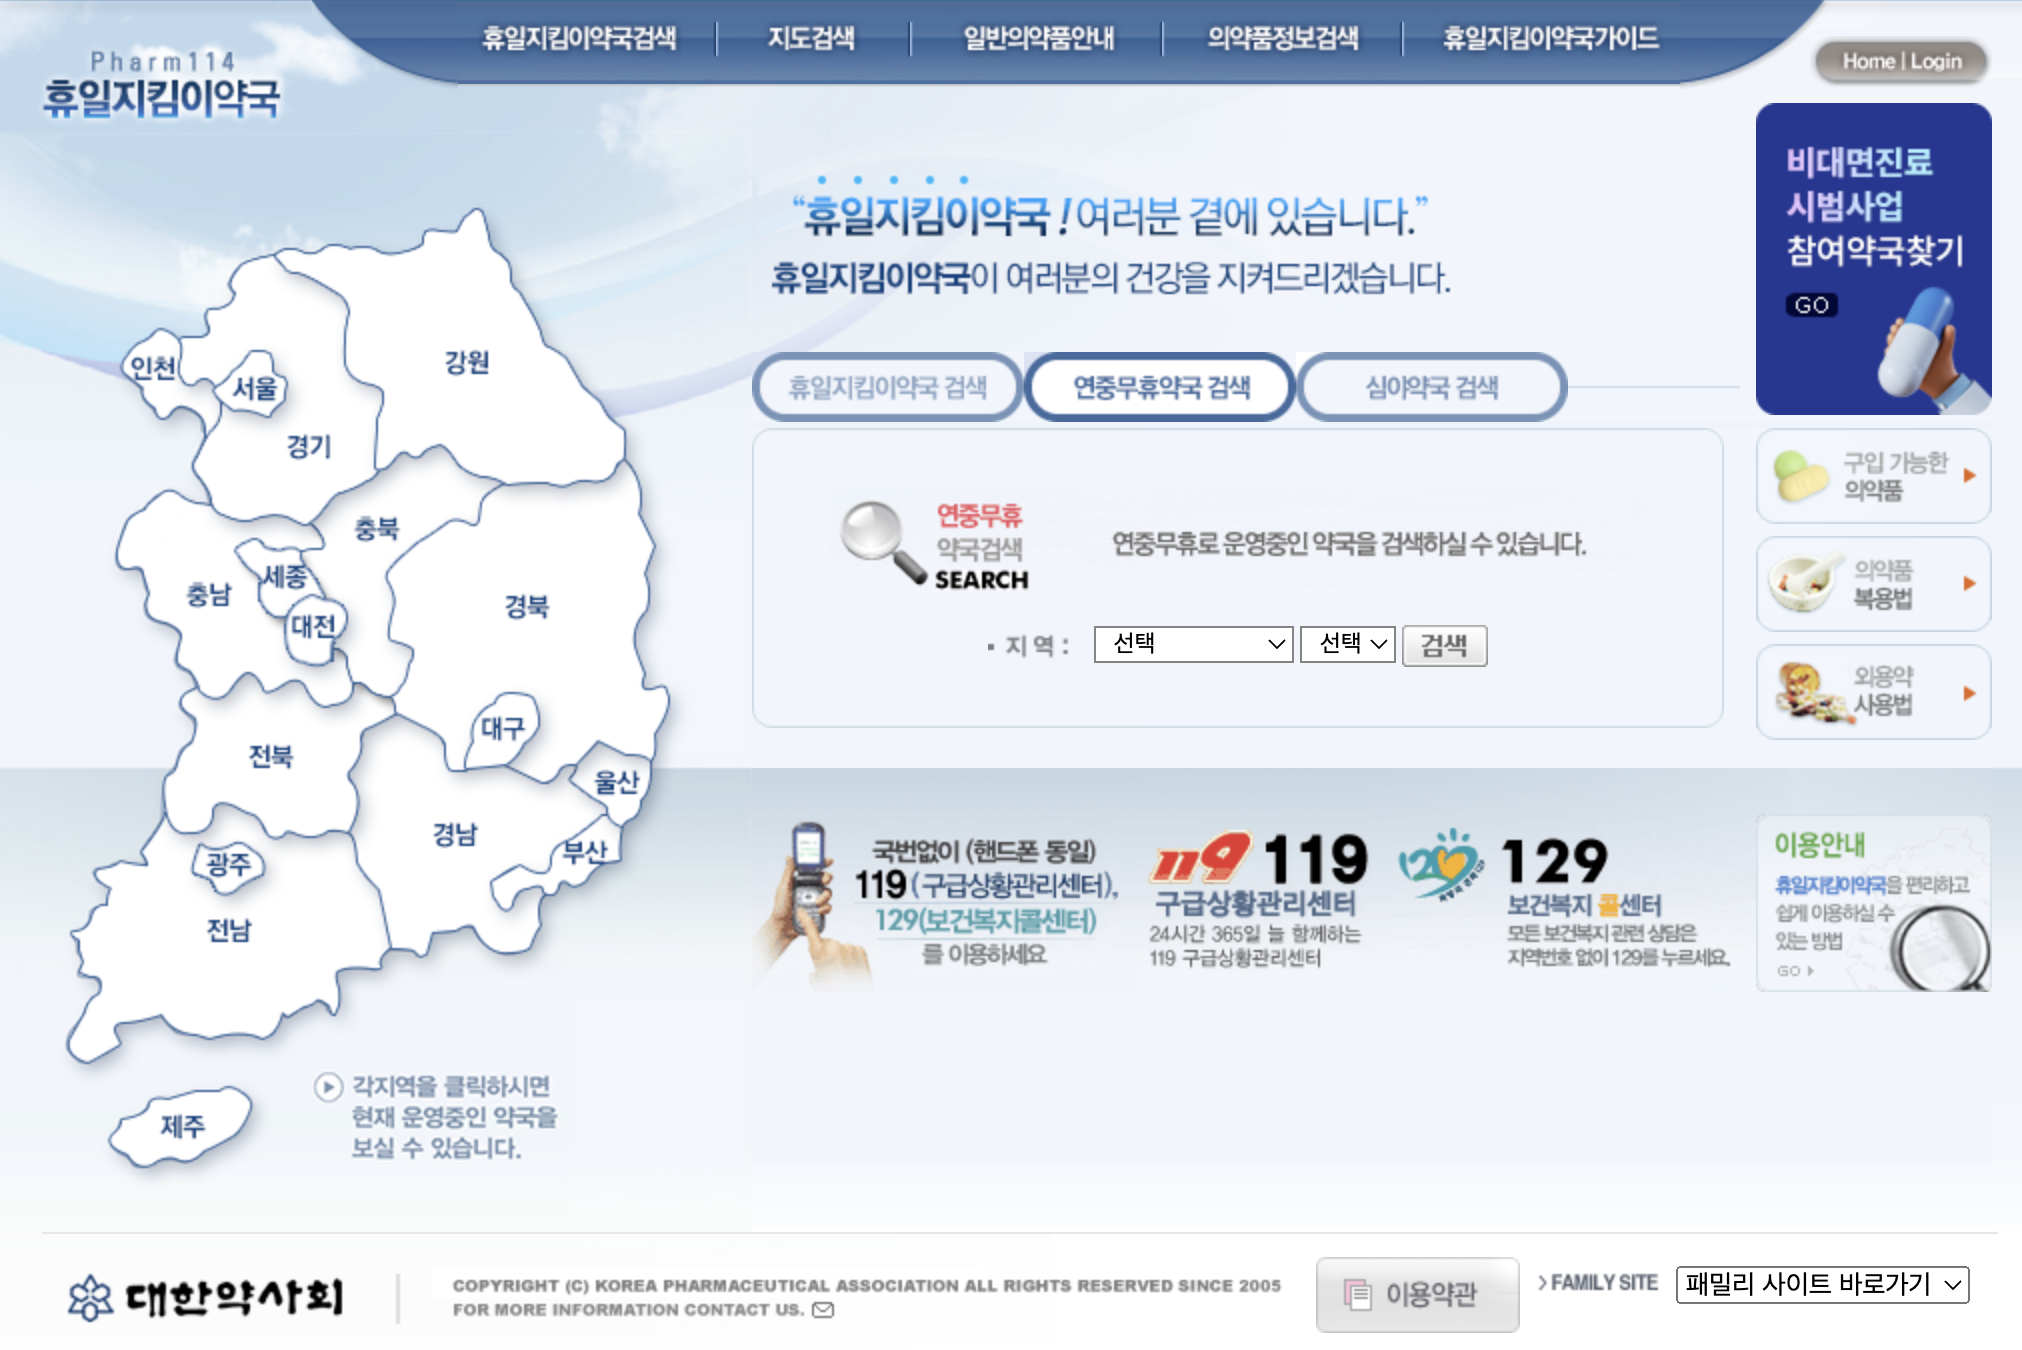Viewport: 2022px width, 1350px height.
Task: Select 서울 region on the map
Action: (254, 388)
